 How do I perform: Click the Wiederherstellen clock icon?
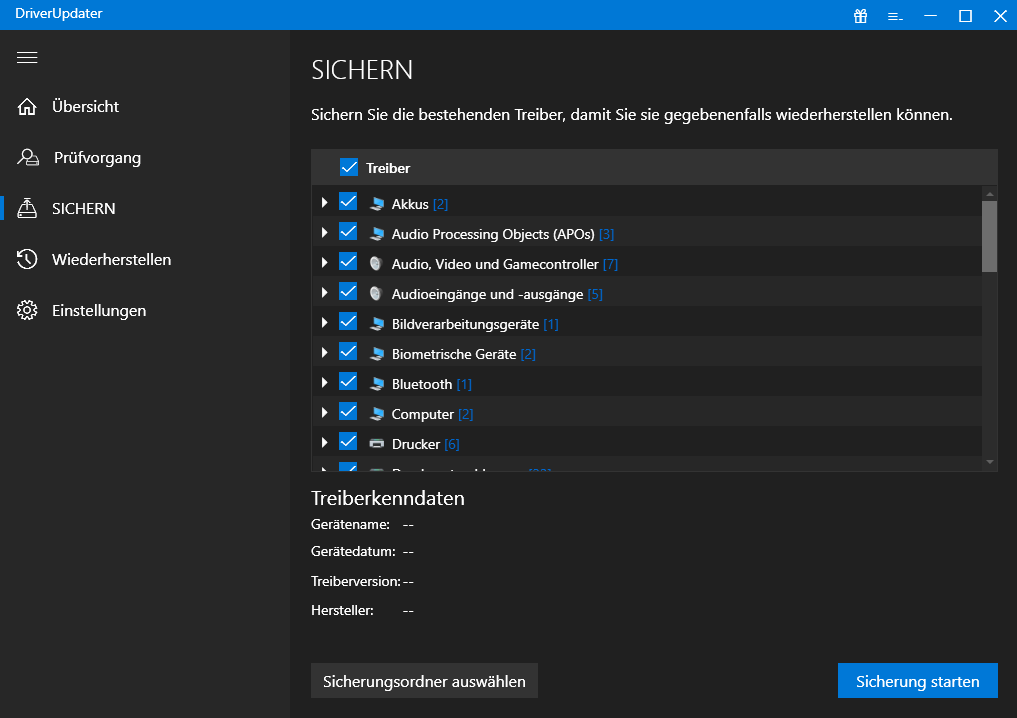[27, 260]
